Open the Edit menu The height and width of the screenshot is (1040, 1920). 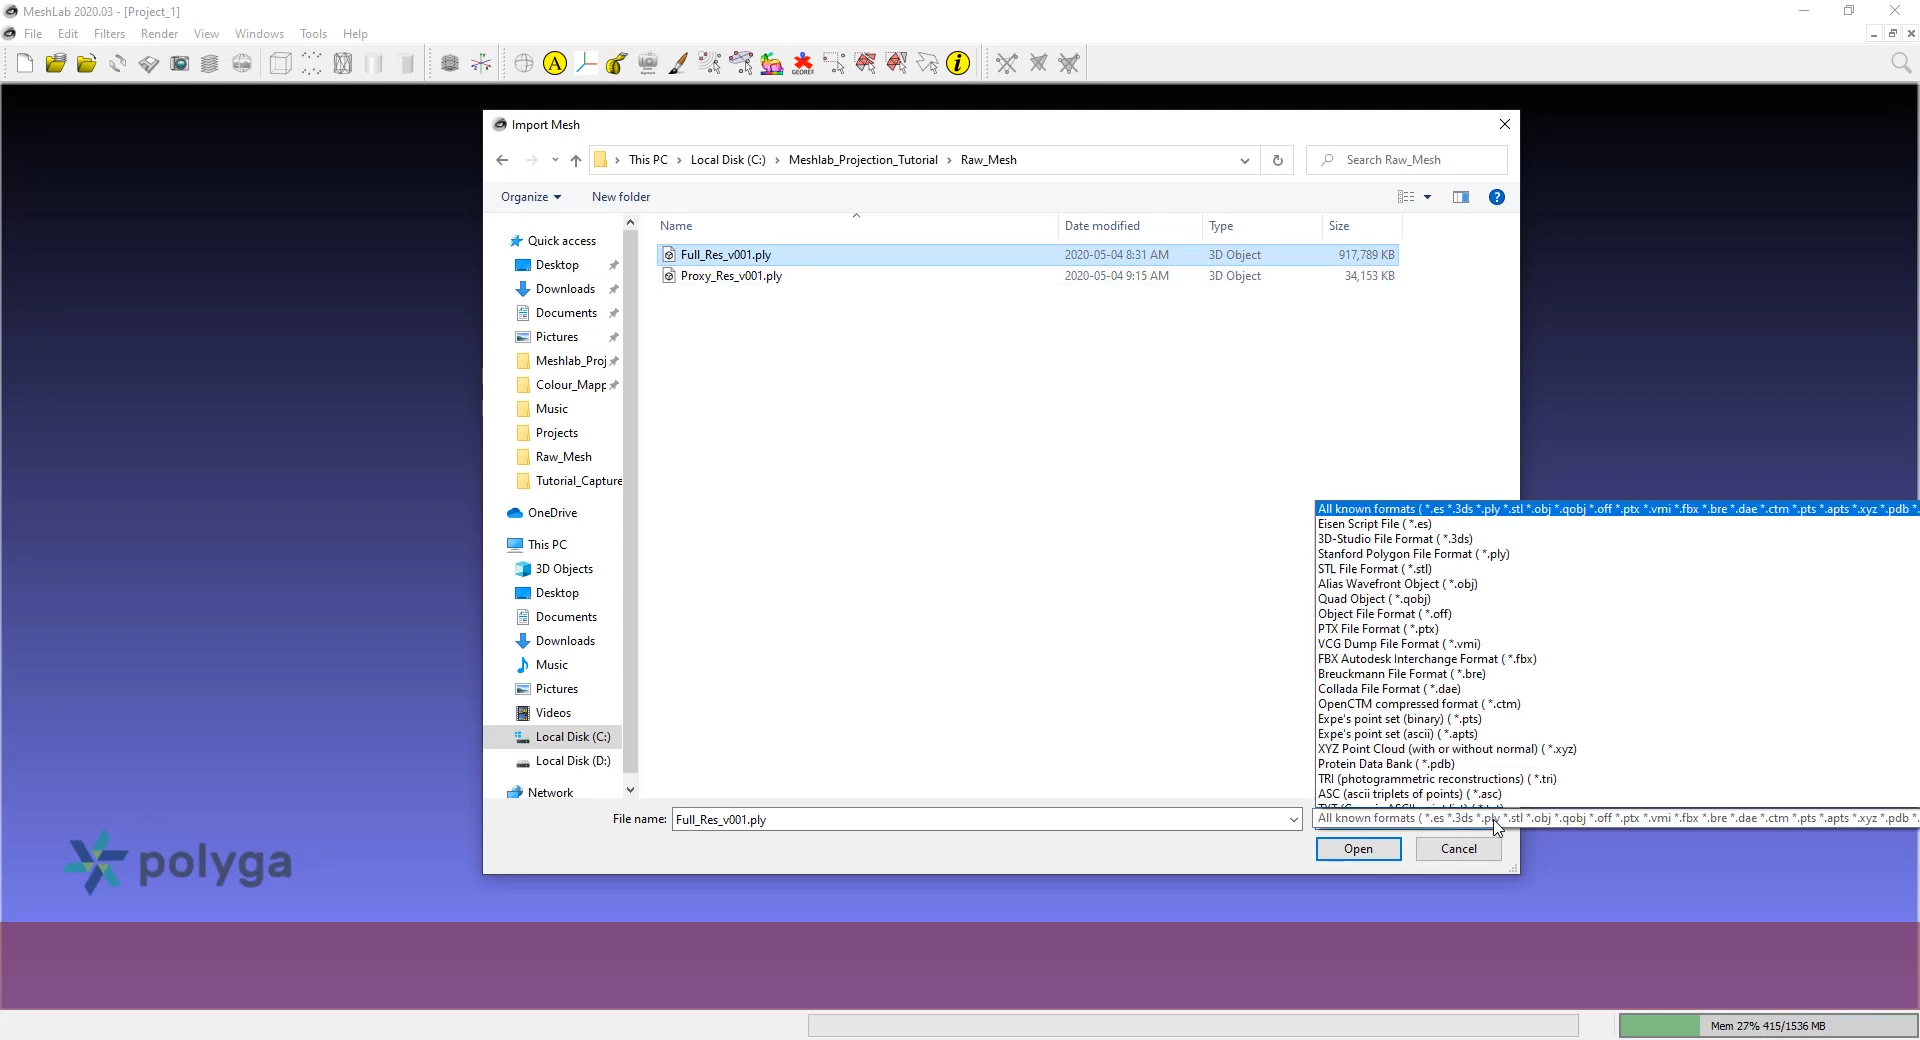(x=68, y=34)
